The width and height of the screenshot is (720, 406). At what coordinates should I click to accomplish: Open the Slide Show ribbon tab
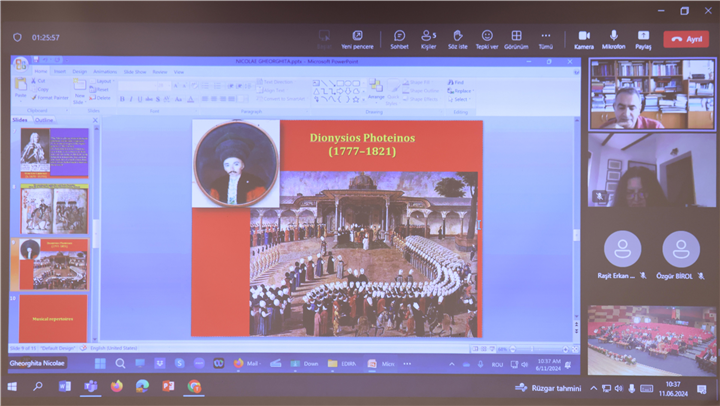[135, 72]
